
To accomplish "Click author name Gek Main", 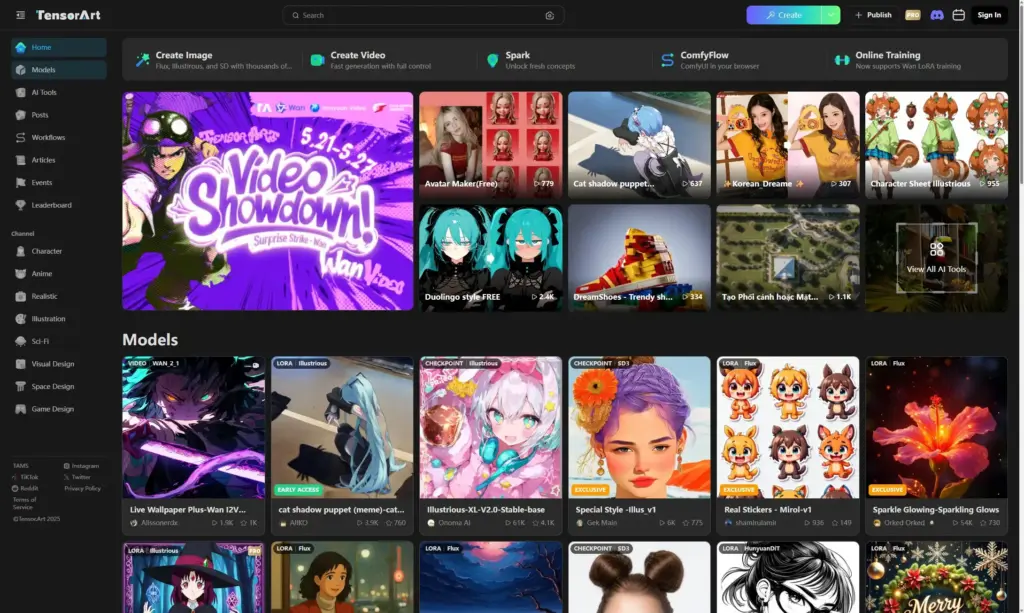I will (x=601, y=523).
